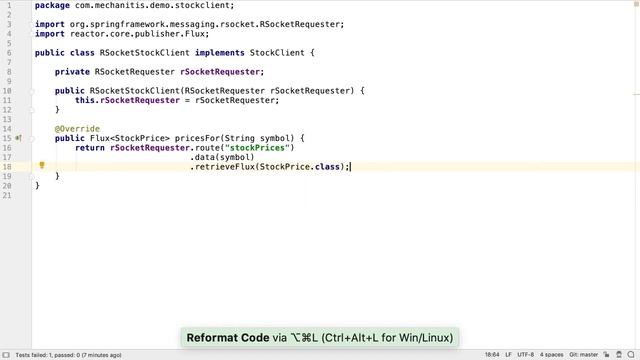Click fold end marker on line 12

click(x=32, y=110)
